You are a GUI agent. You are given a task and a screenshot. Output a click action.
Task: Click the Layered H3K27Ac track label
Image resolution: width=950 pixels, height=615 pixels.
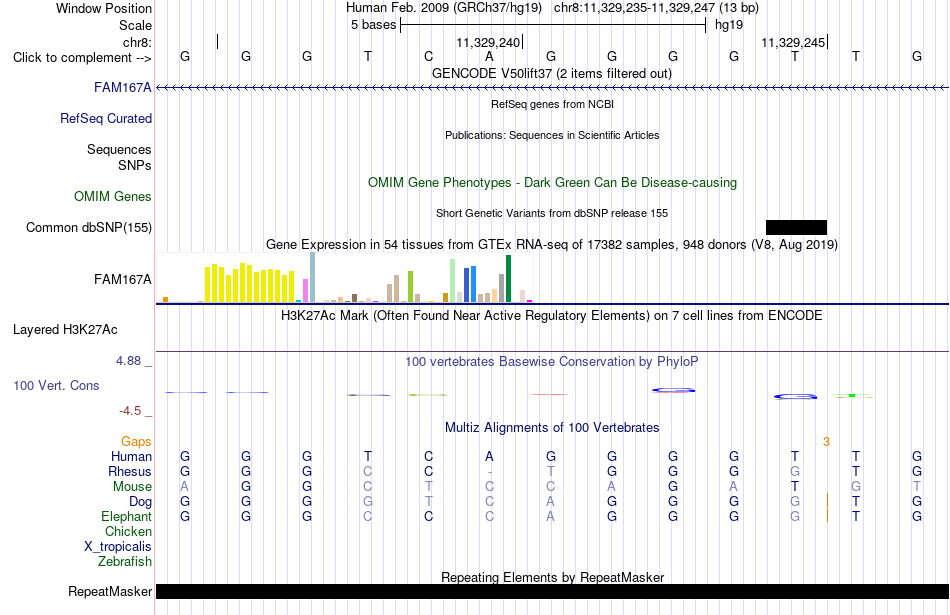(65, 330)
